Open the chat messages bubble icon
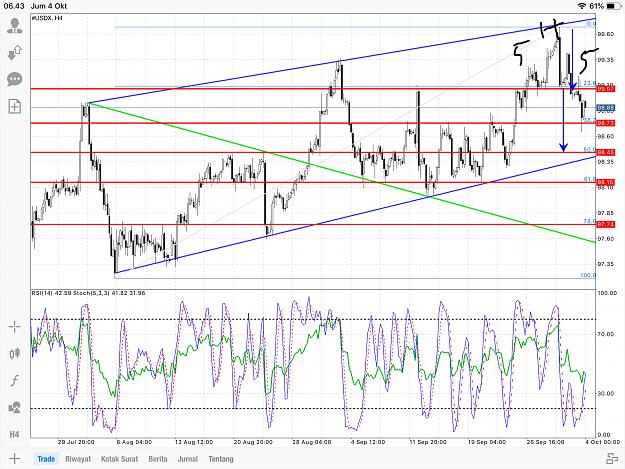The width and height of the screenshot is (625, 469). click(15, 79)
